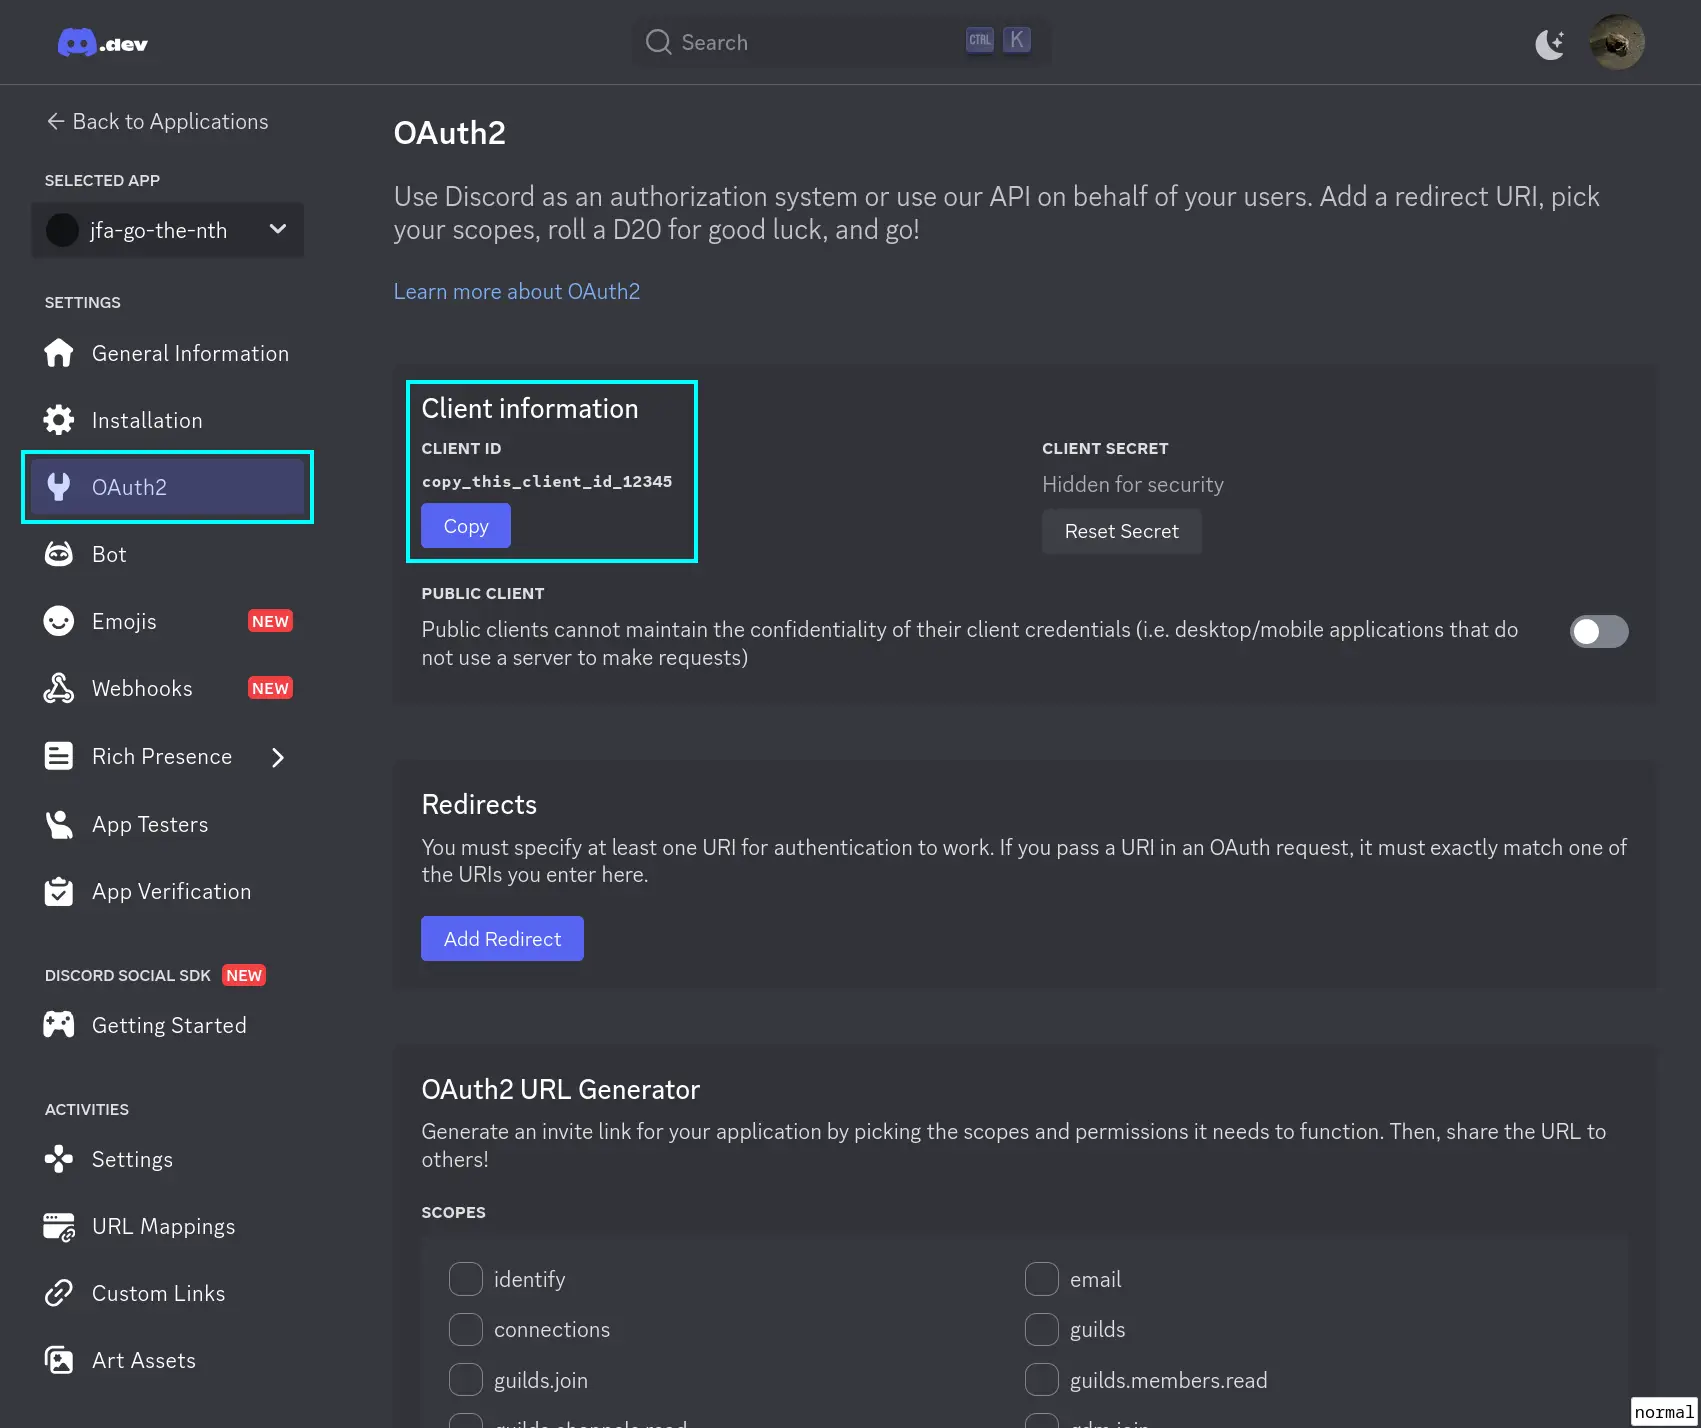Click the Art Assets image icon
This screenshot has width=1702, height=1428.
click(x=59, y=1360)
